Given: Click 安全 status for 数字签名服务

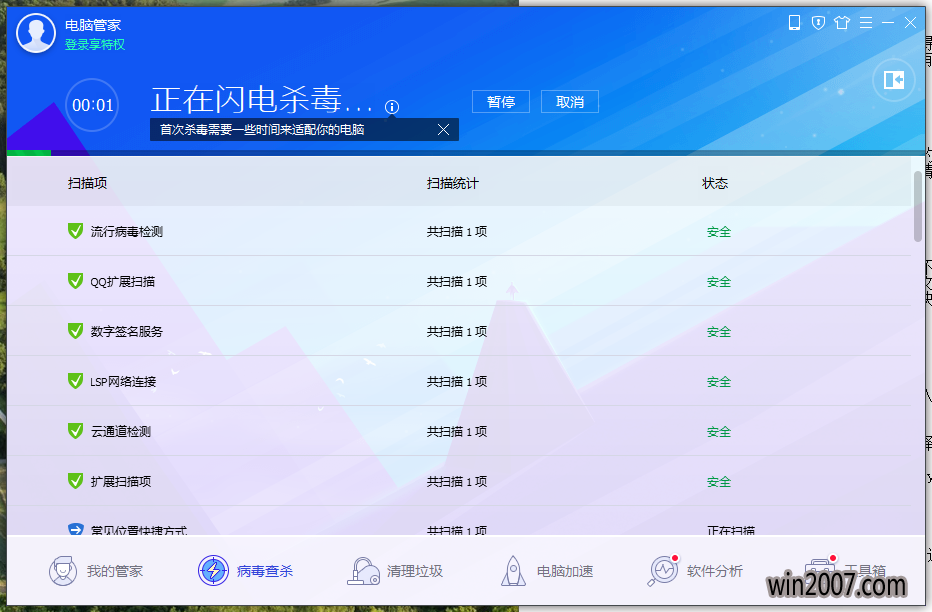Looking at the screenshot, I should click(719, 332).
